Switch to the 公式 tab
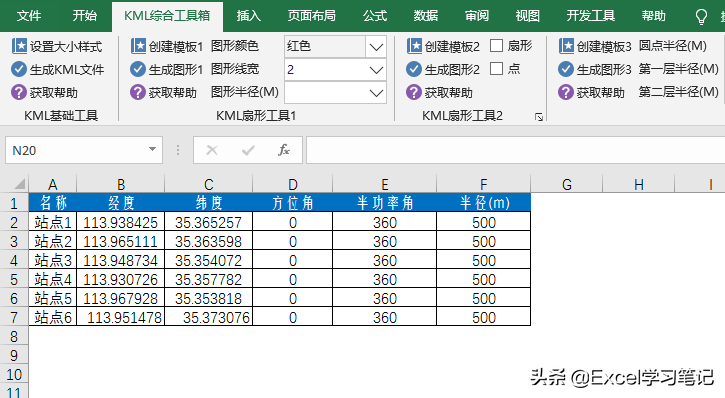The height and width of the screenshot is (398, 725). [375, 16]
